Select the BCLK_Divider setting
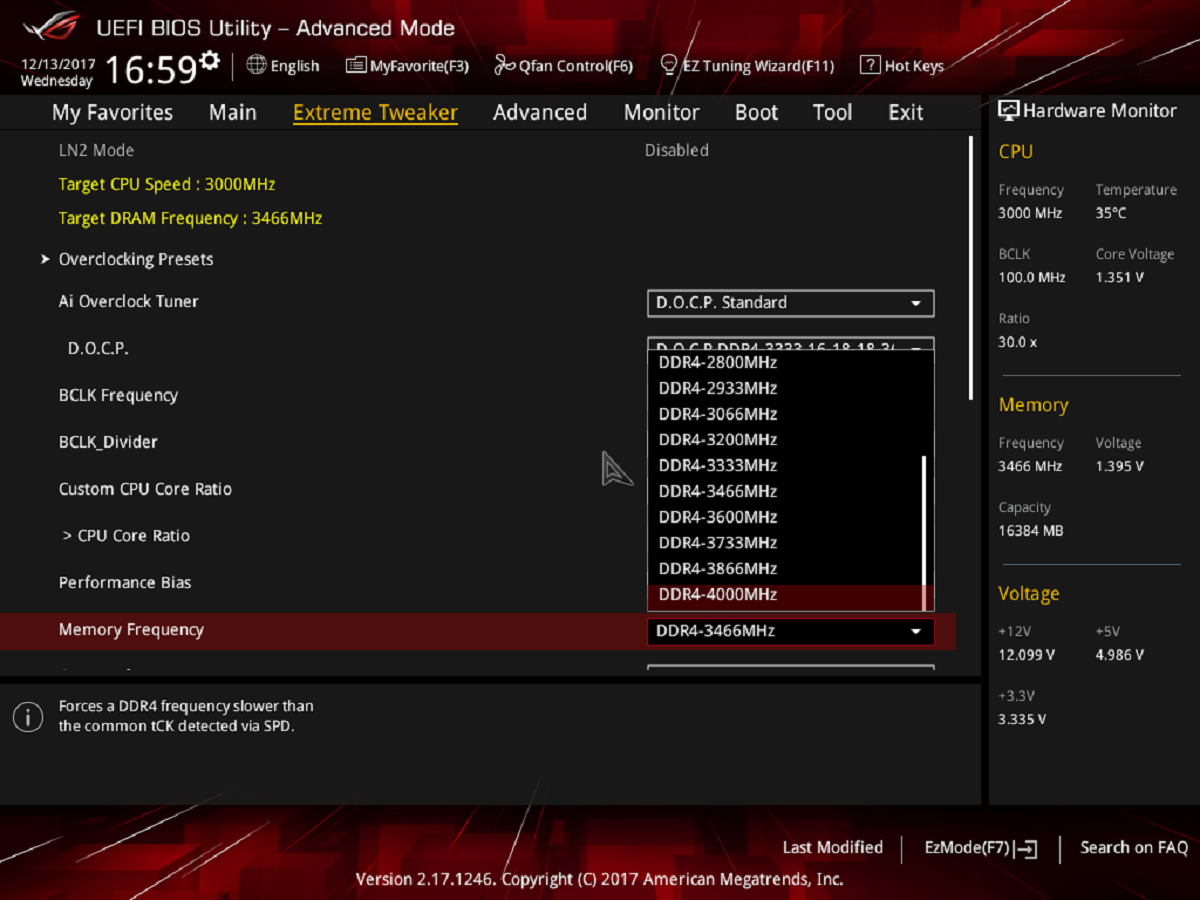This screenshot has height=900, width=1200. click(x=108, y=442)
